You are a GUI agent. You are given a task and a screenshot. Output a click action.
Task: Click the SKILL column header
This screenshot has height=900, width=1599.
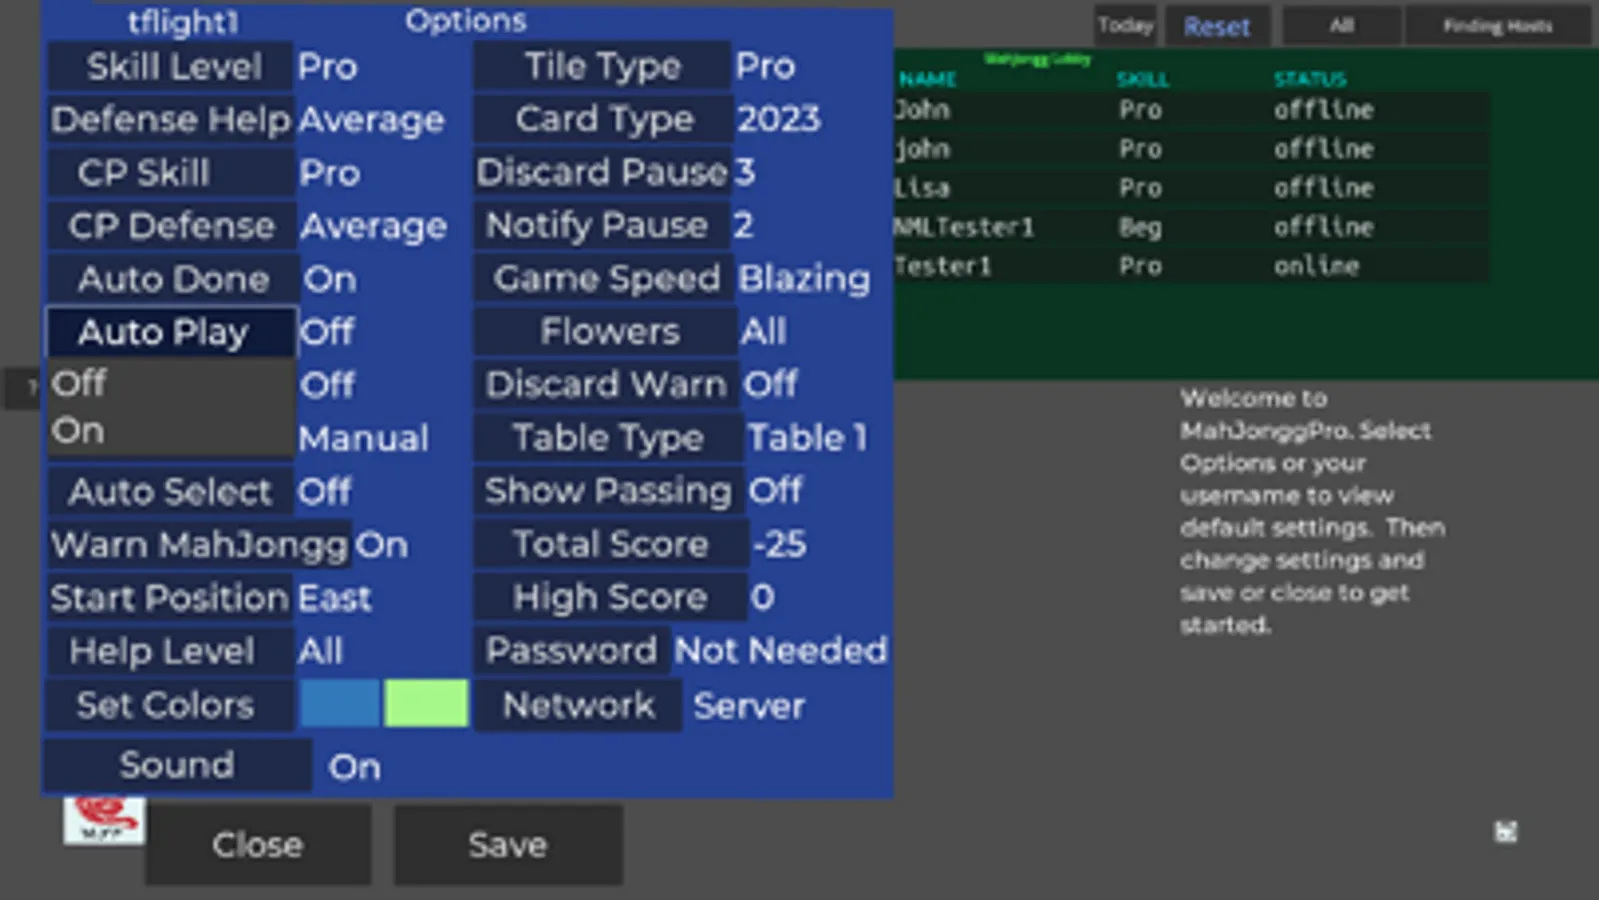[x=1143, y=78]
